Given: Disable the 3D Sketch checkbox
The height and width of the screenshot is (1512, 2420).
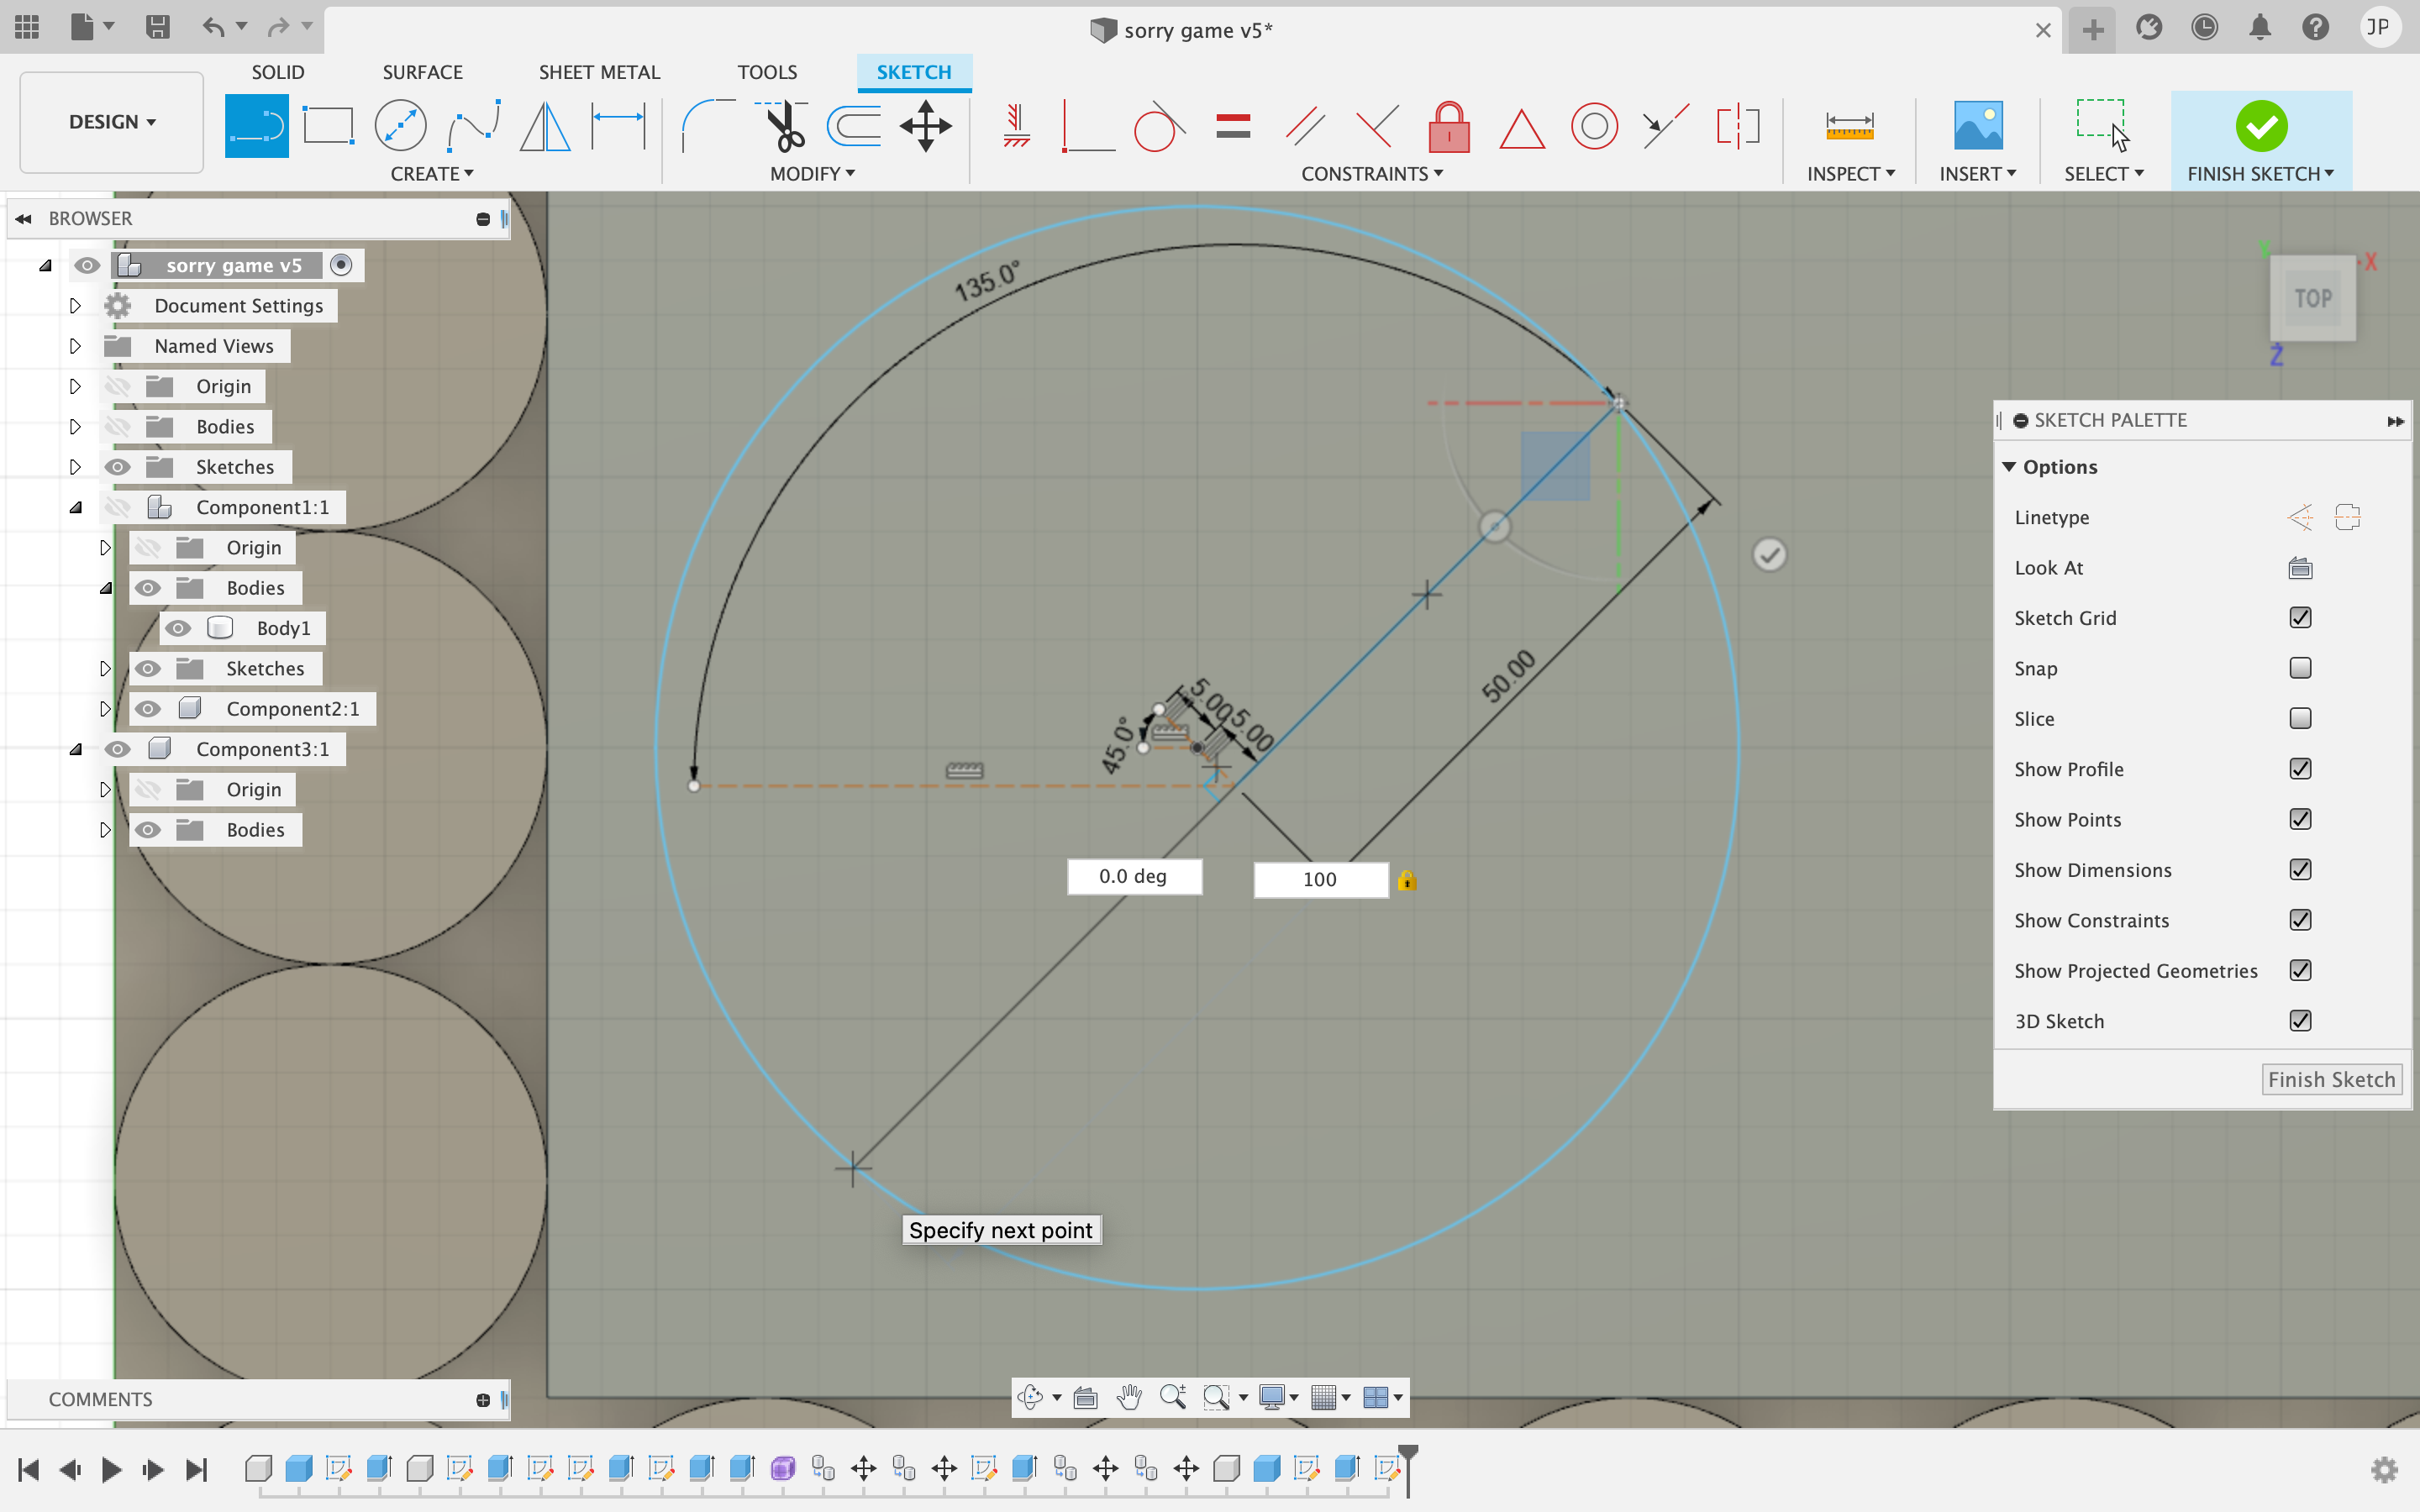Looking at the screenshot, I should pos(2302,1021).
